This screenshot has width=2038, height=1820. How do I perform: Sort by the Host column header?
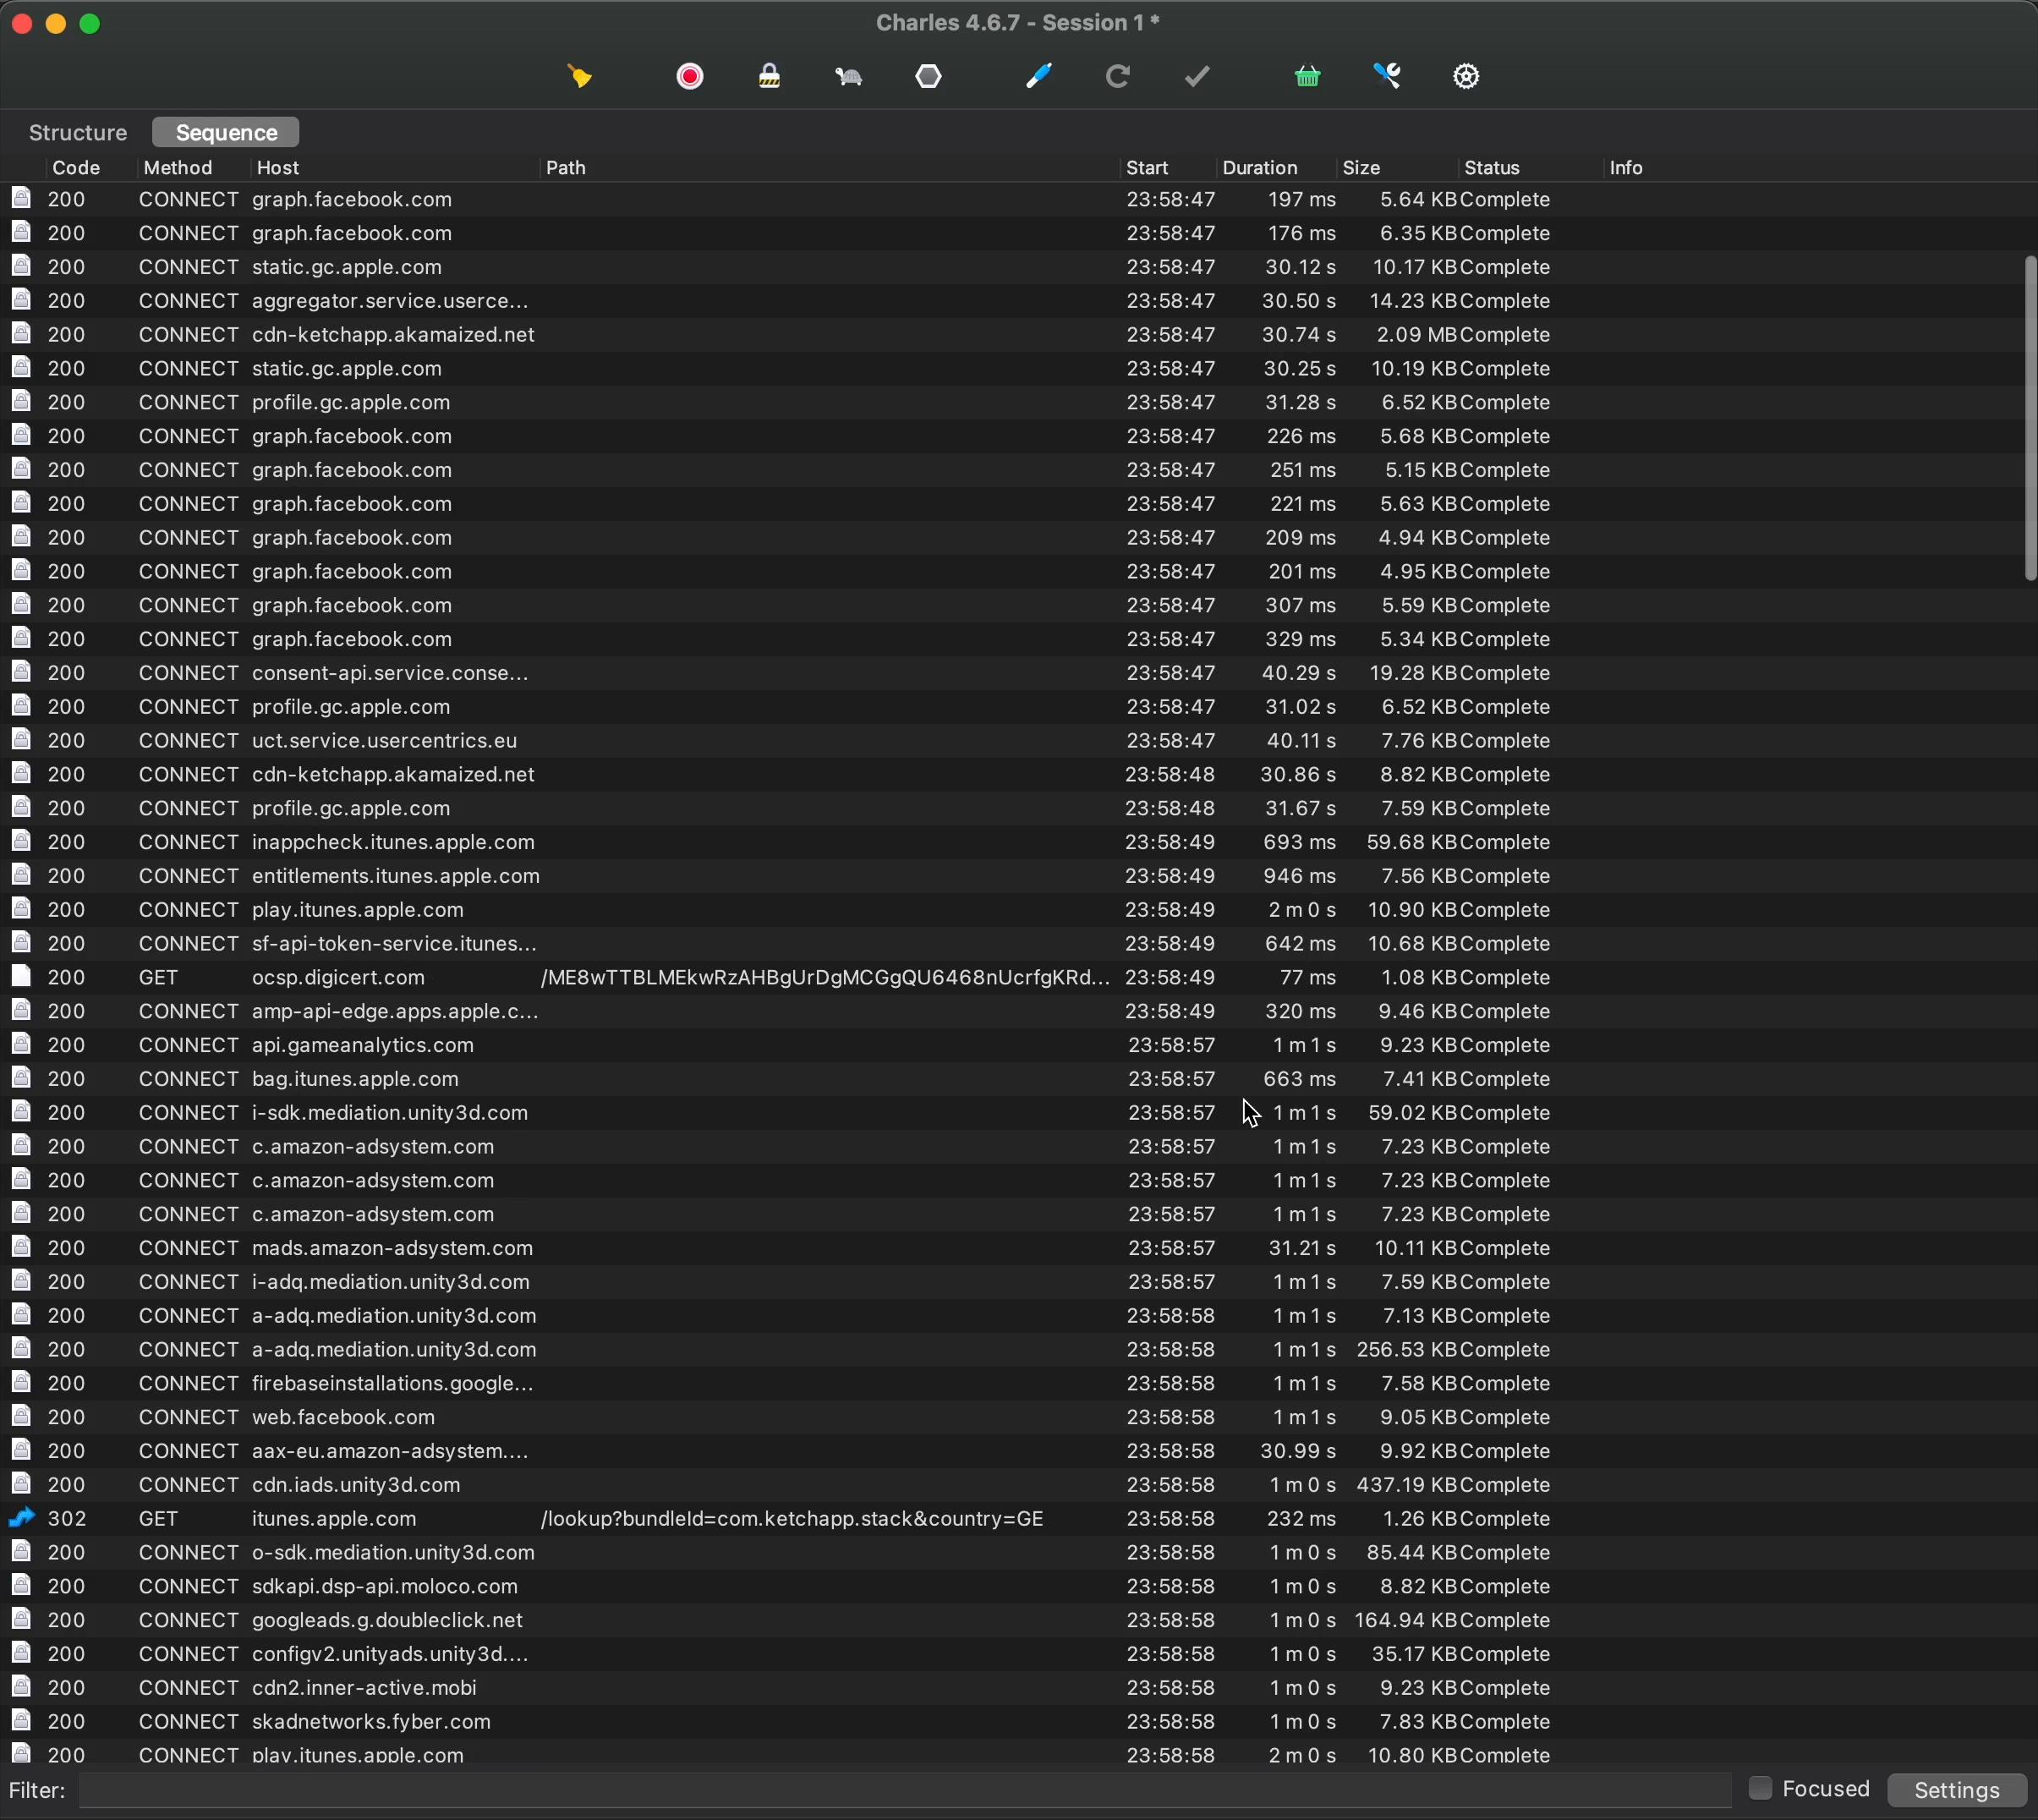(x=278, y=168)
